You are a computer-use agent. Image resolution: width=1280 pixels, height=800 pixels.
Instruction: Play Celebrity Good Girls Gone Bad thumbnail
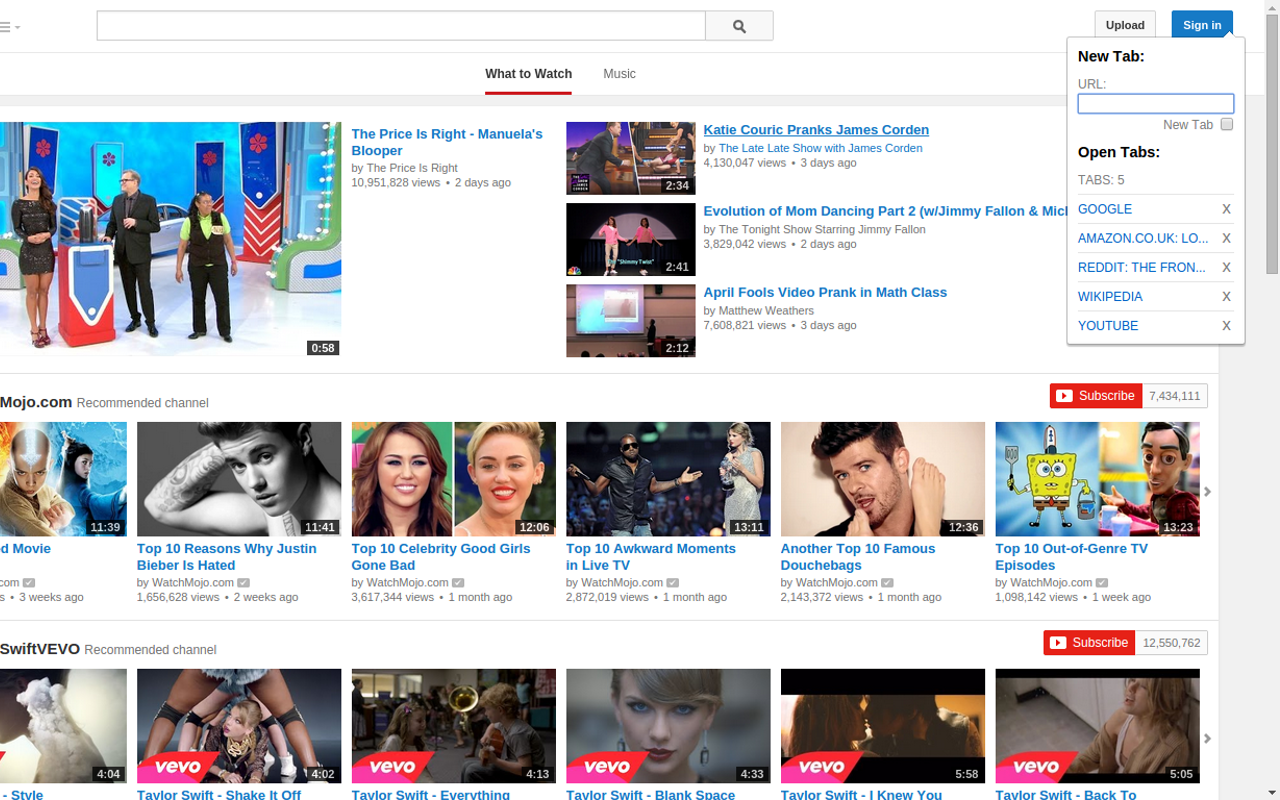click(453, 479)
